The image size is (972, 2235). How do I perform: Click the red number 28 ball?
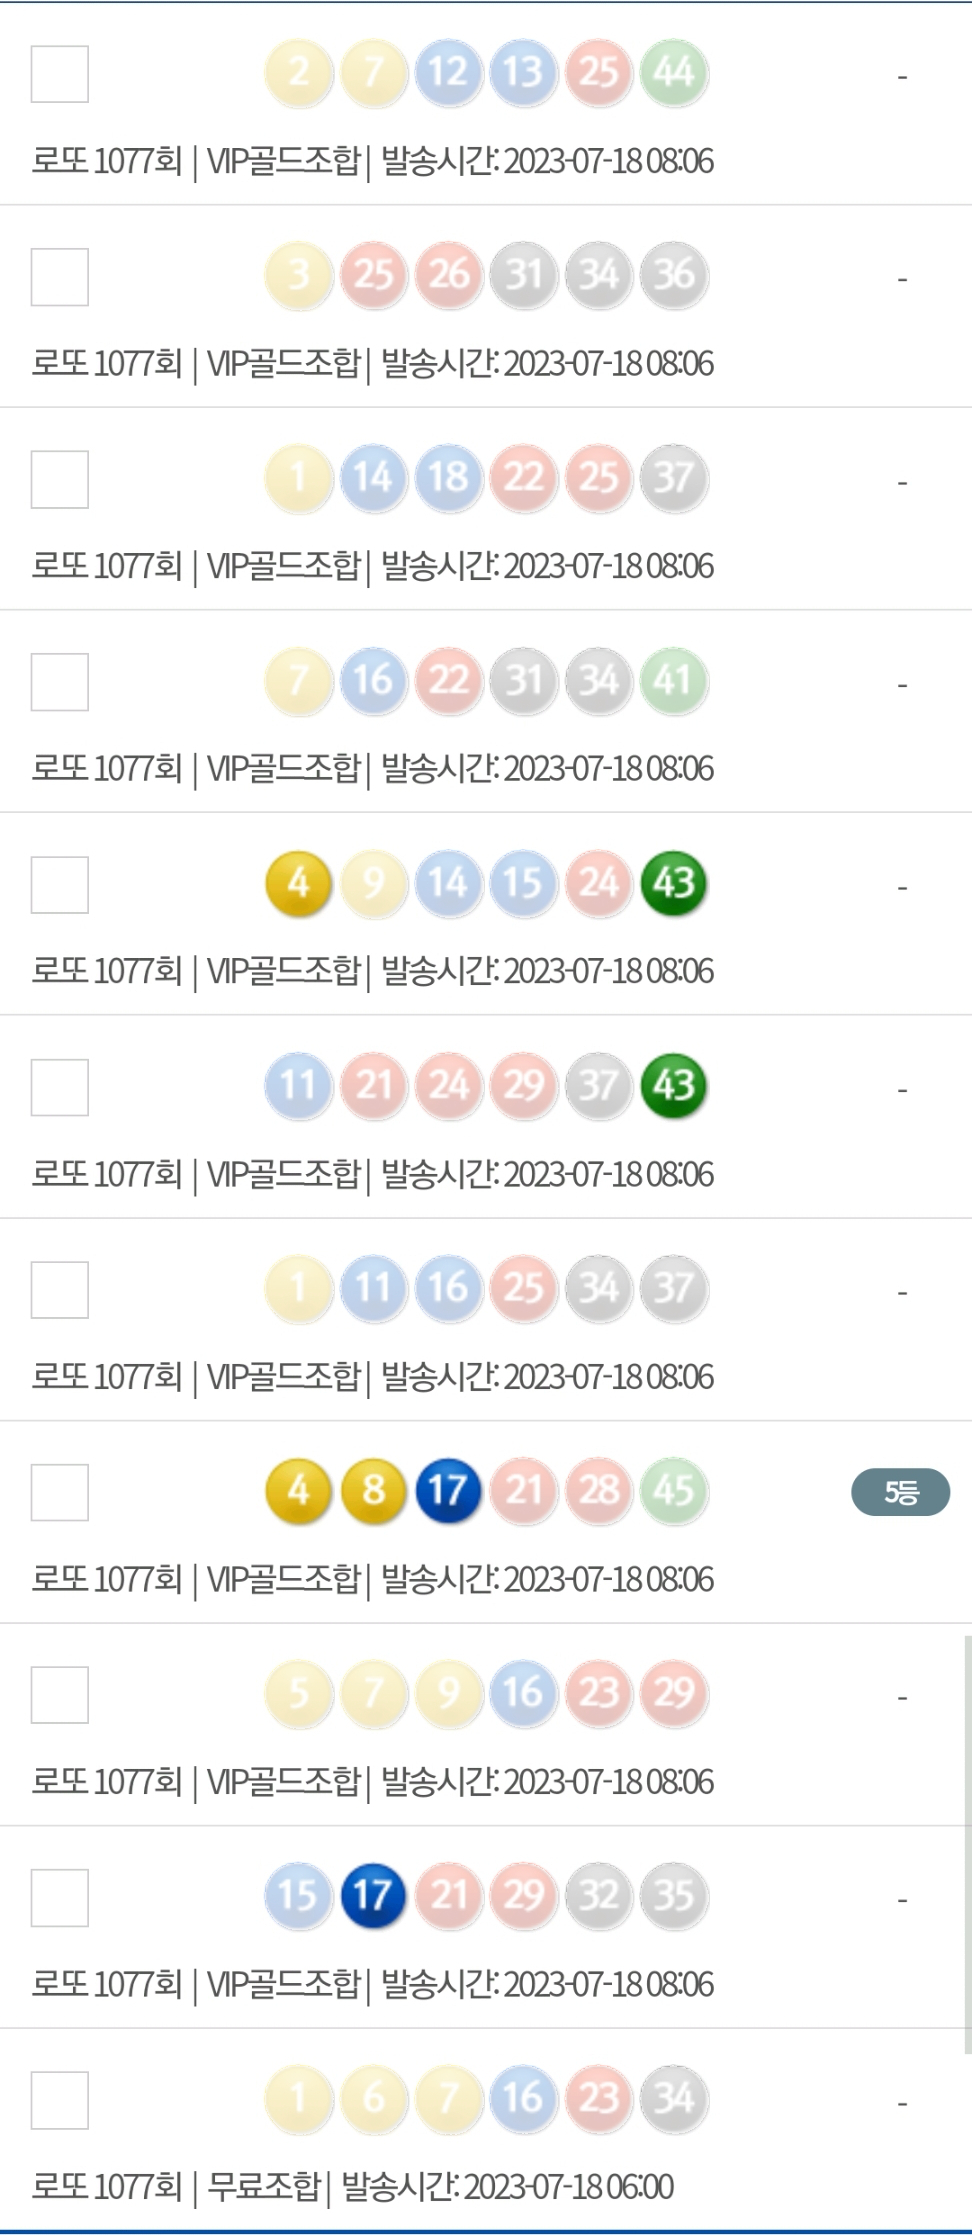599,1491
